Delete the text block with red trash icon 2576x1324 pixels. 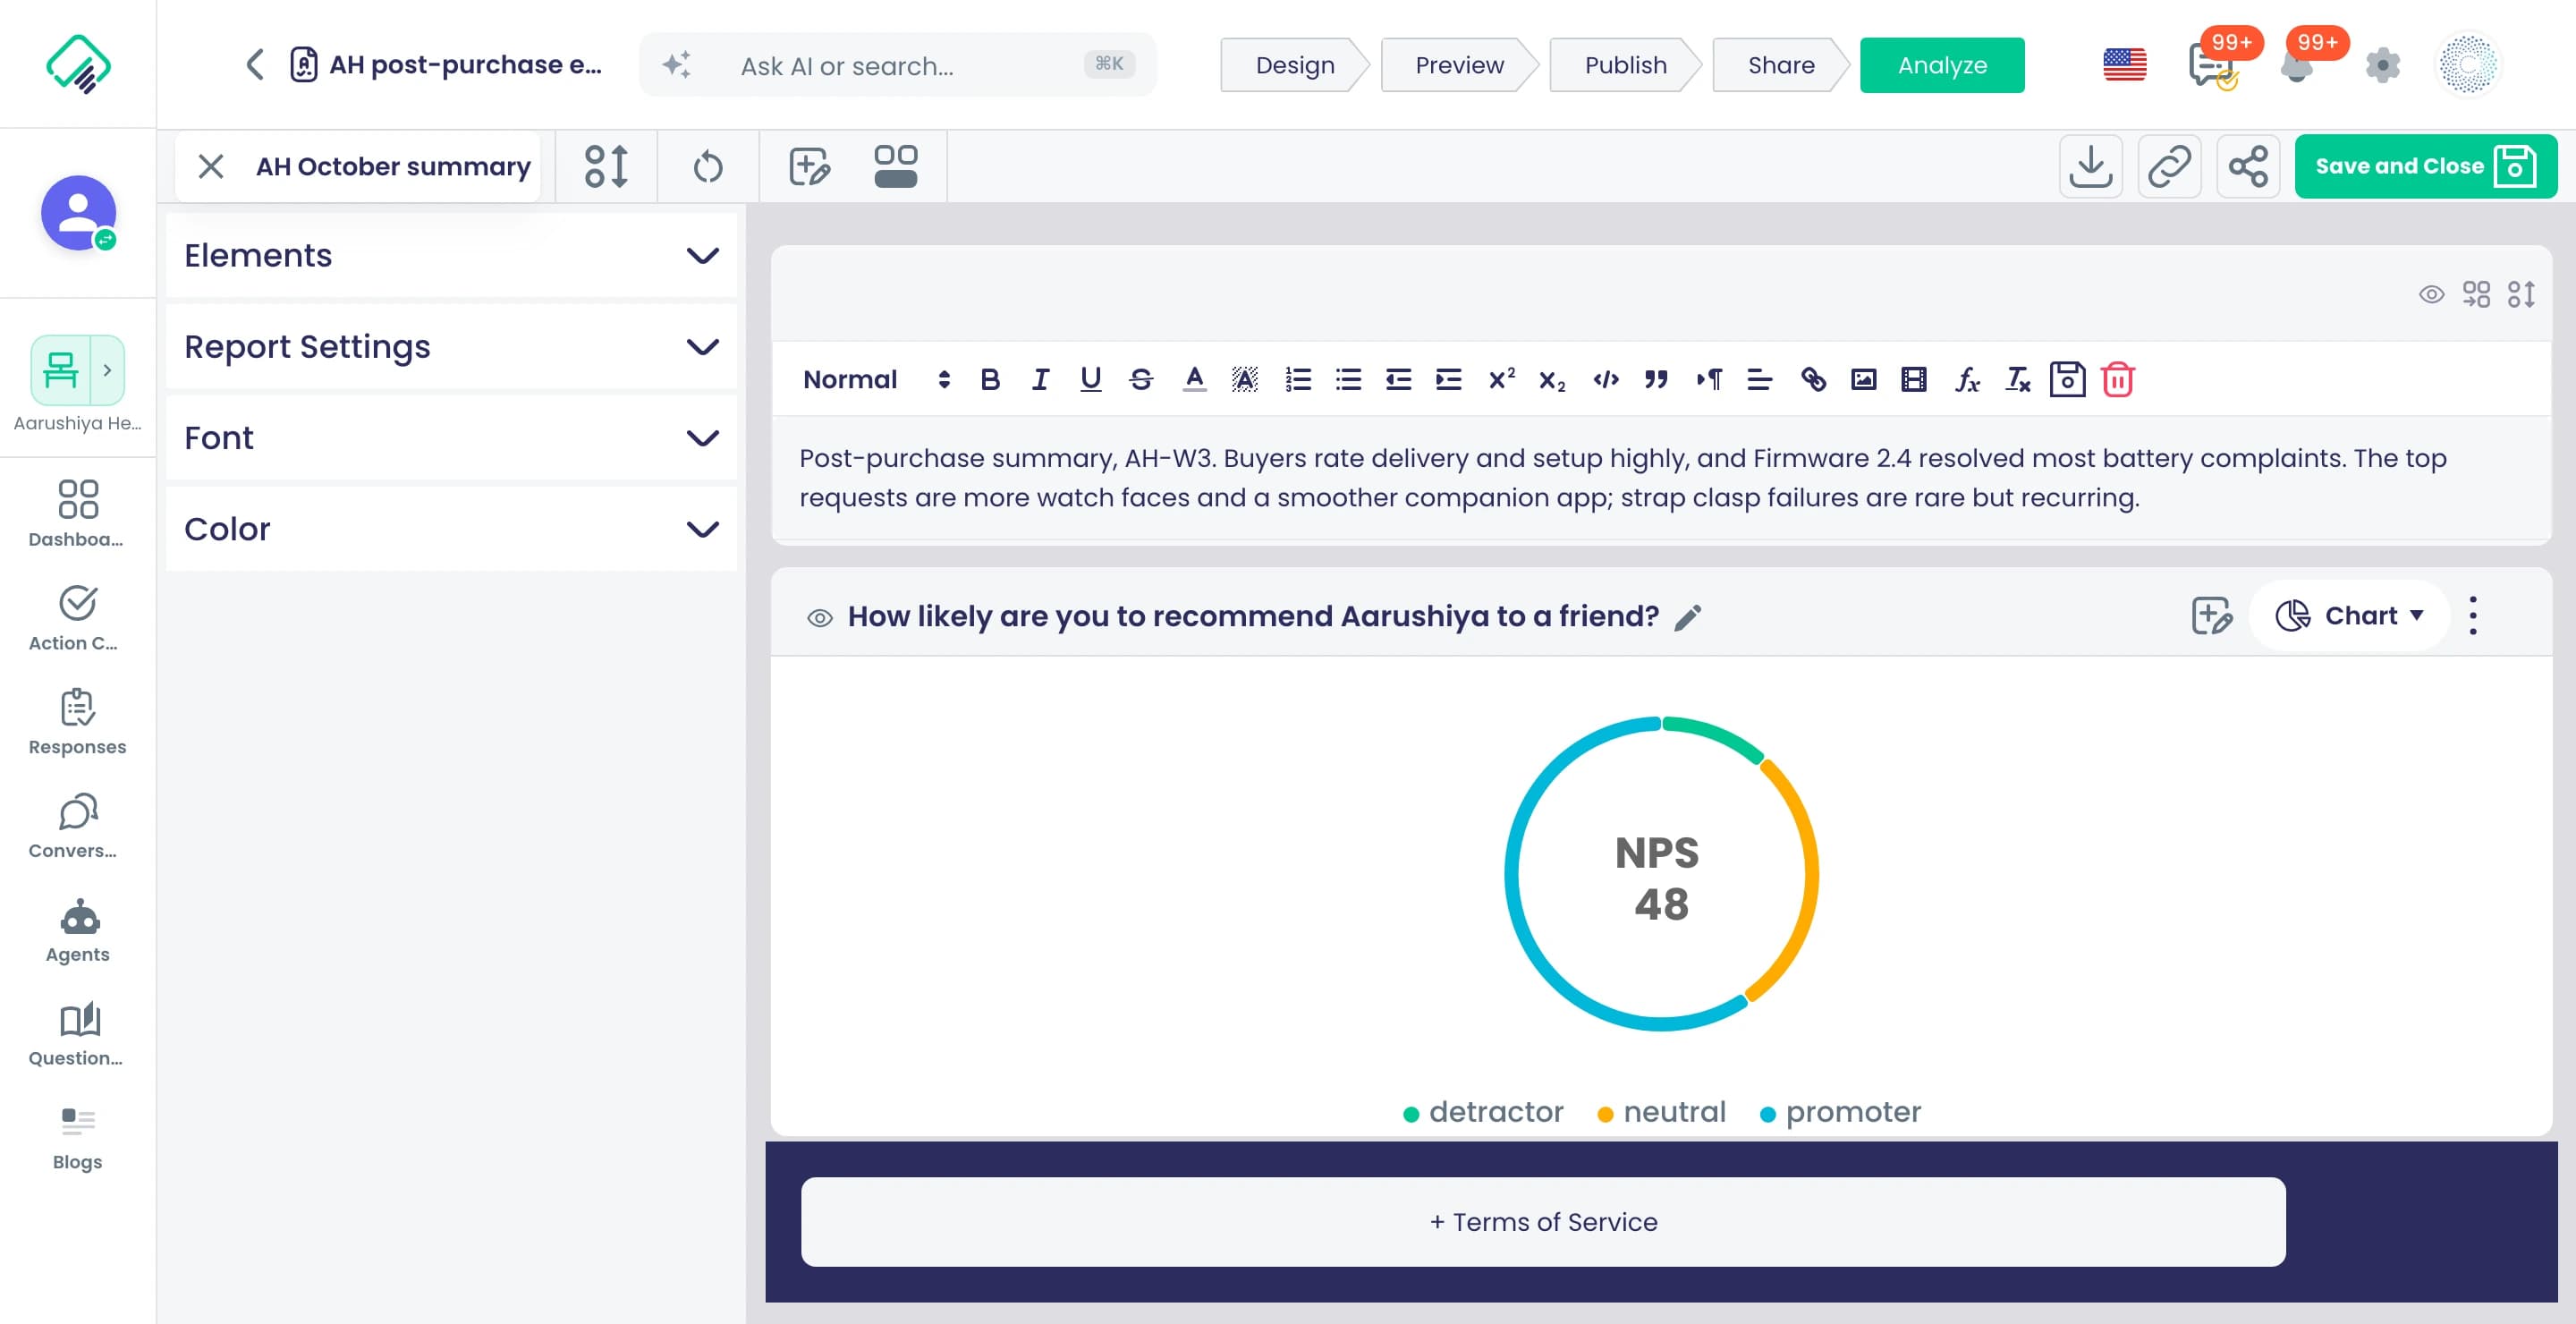2118,380
